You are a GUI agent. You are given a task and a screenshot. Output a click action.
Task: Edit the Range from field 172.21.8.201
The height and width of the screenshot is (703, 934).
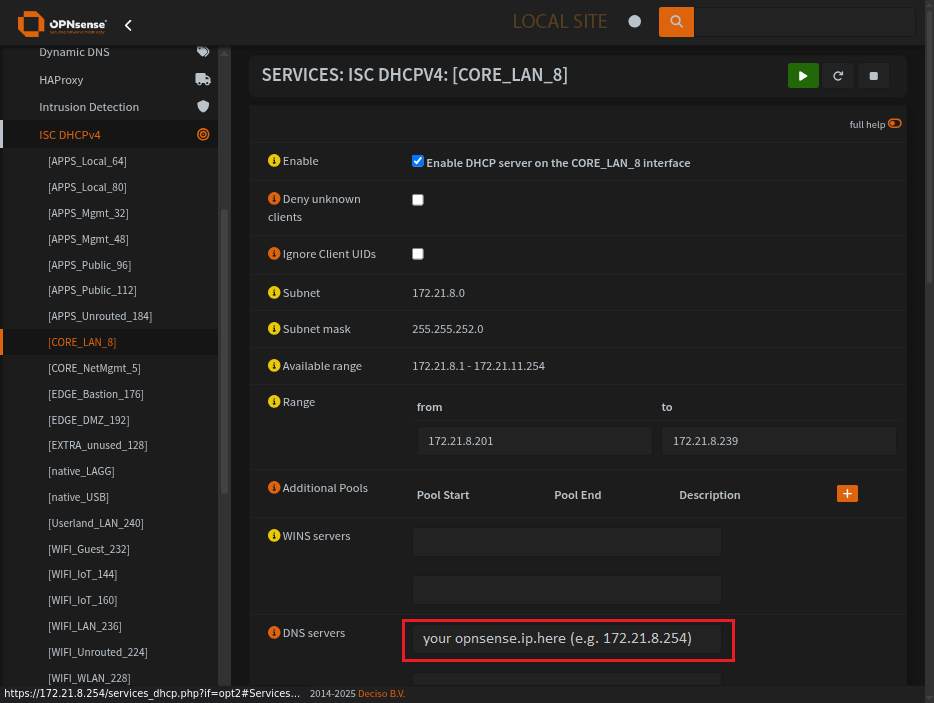pyautogui.click(x=534, y=441)
